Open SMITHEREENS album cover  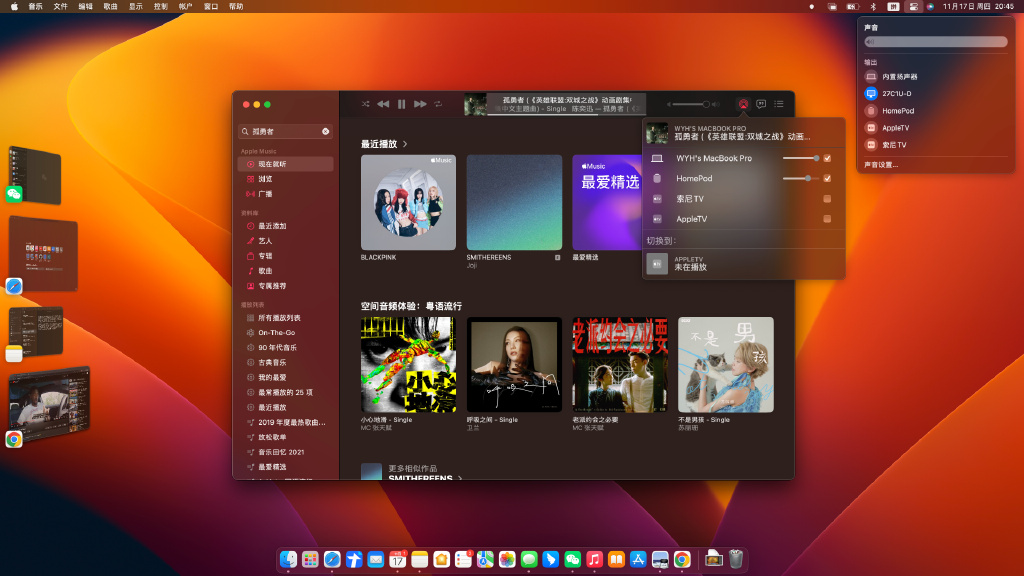click(x=514, y=202)
